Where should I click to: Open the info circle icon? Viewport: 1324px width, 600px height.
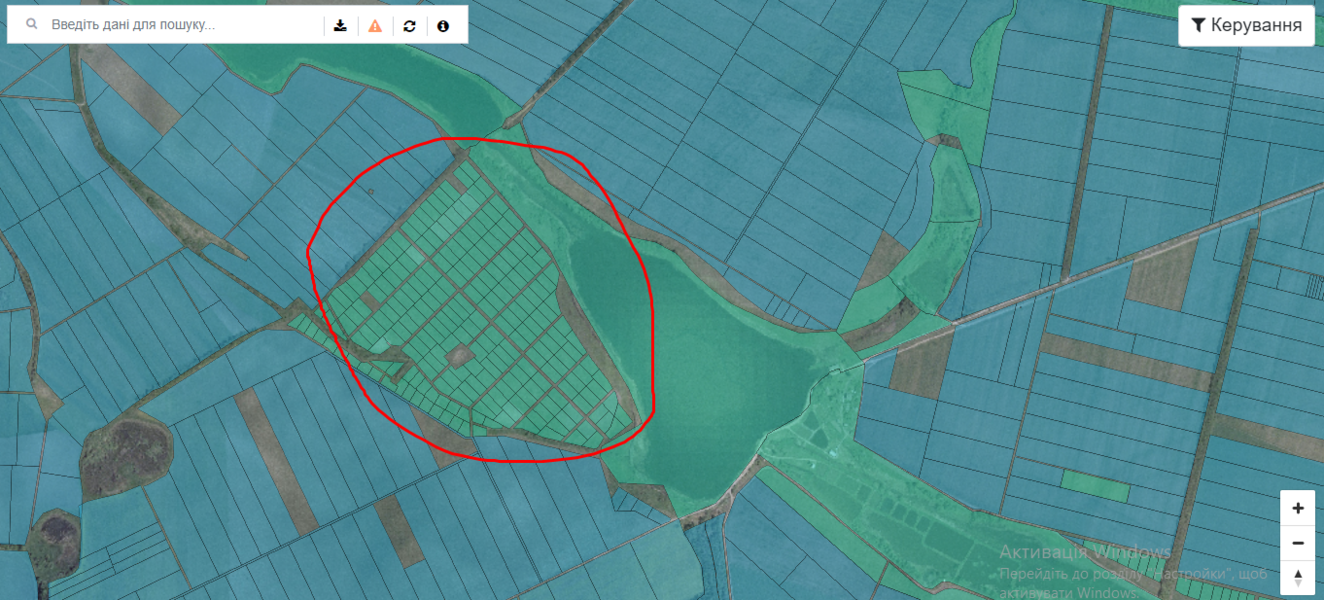tap(443, 26)
